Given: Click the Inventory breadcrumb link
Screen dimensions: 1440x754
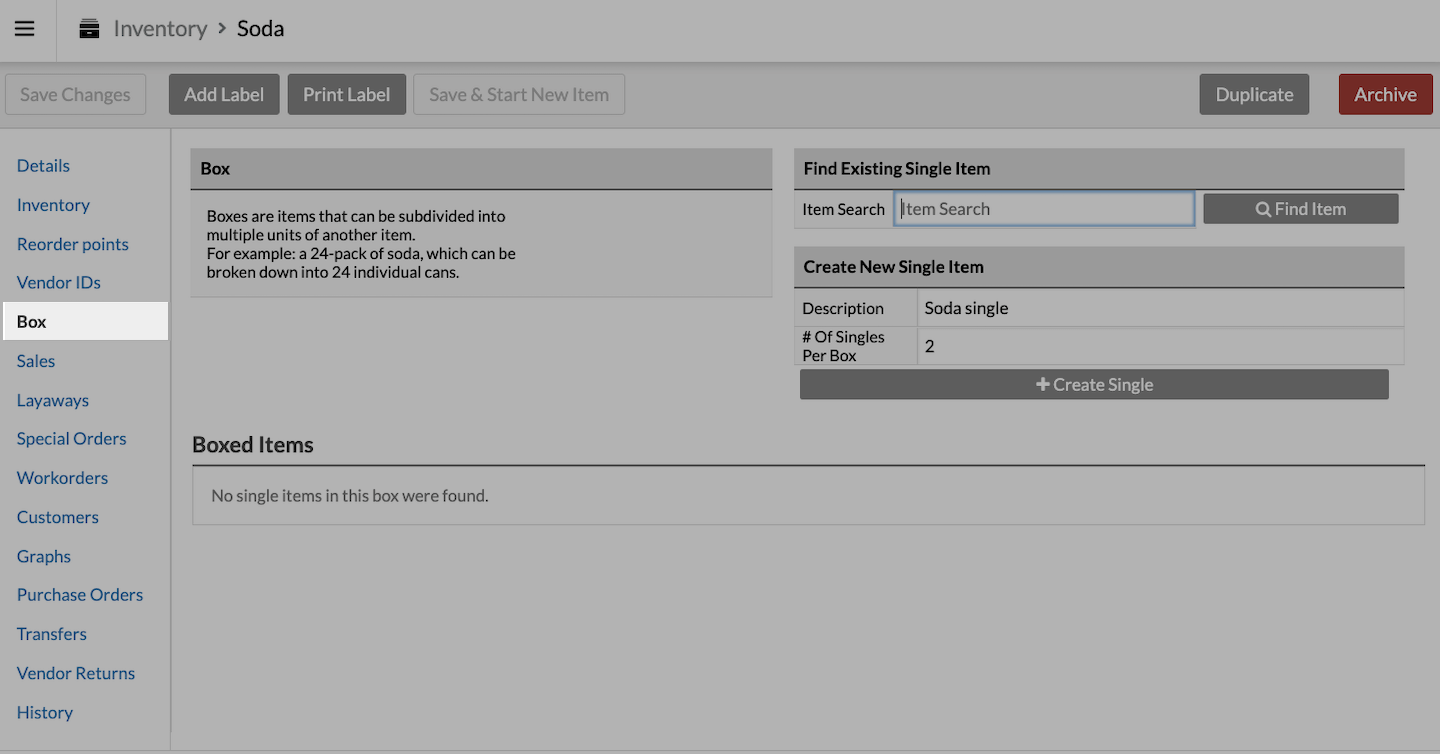Looking at the screenshot, I should point(160,29).
